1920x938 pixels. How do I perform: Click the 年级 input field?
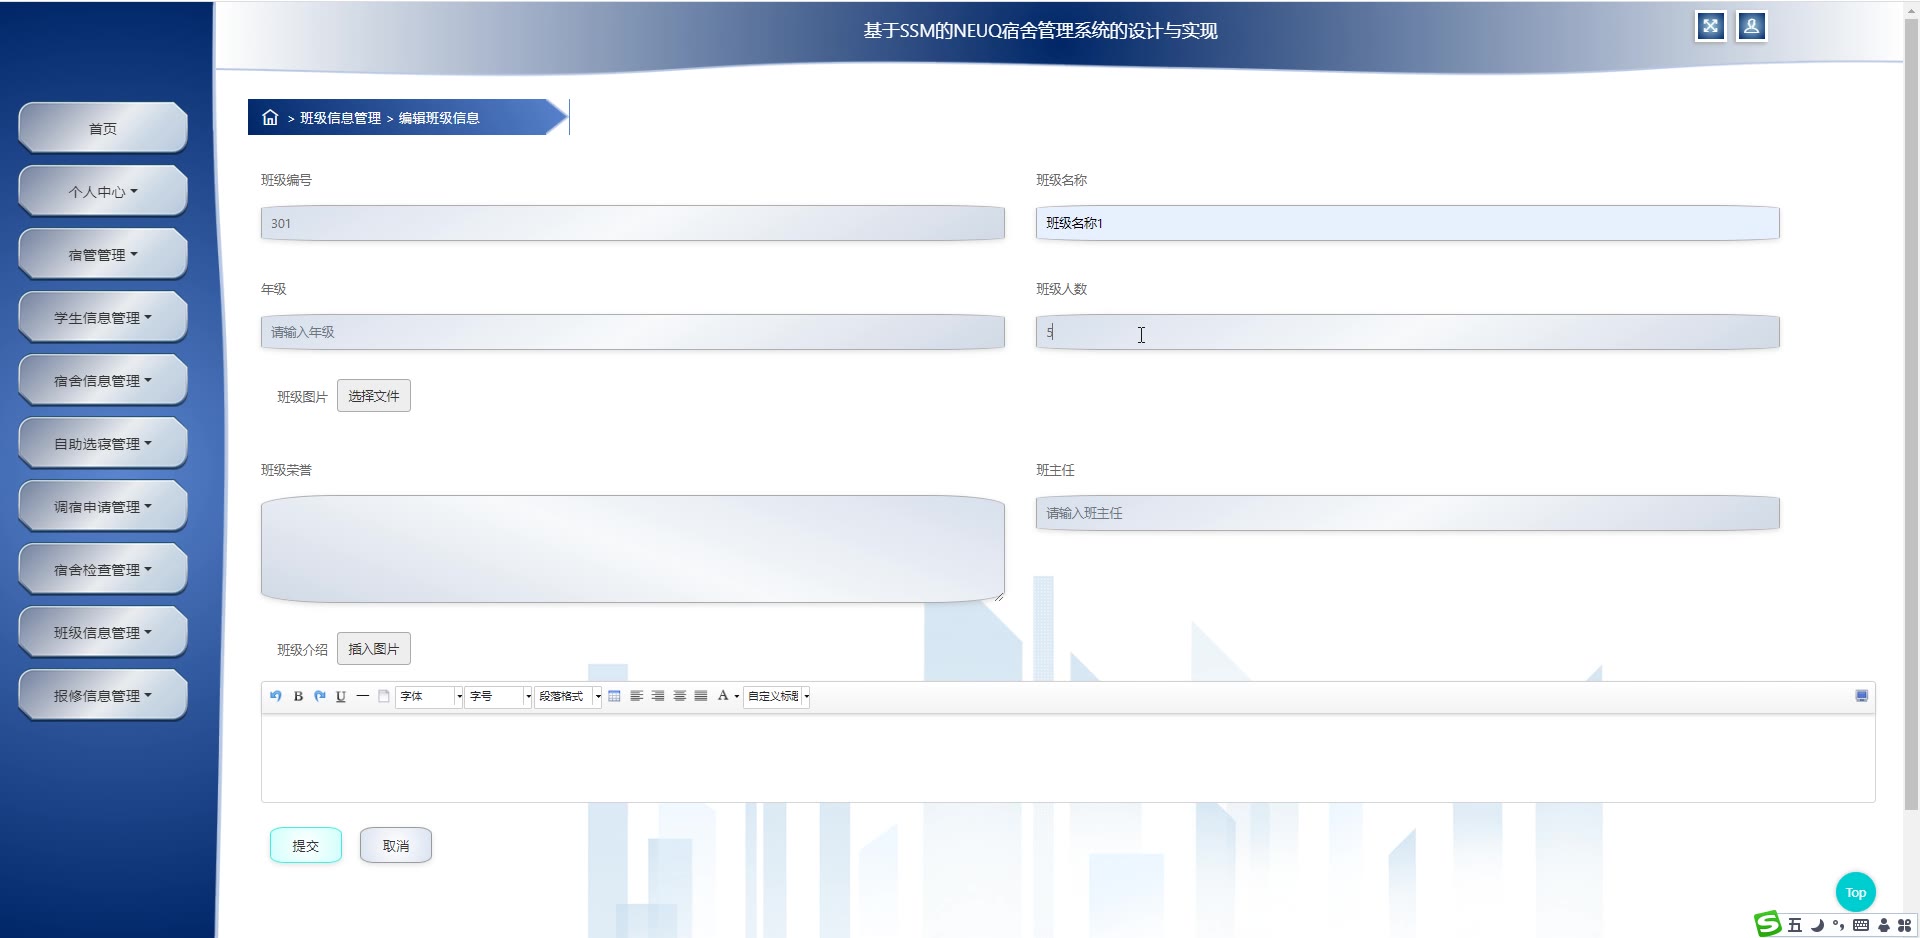click(633, 332)
